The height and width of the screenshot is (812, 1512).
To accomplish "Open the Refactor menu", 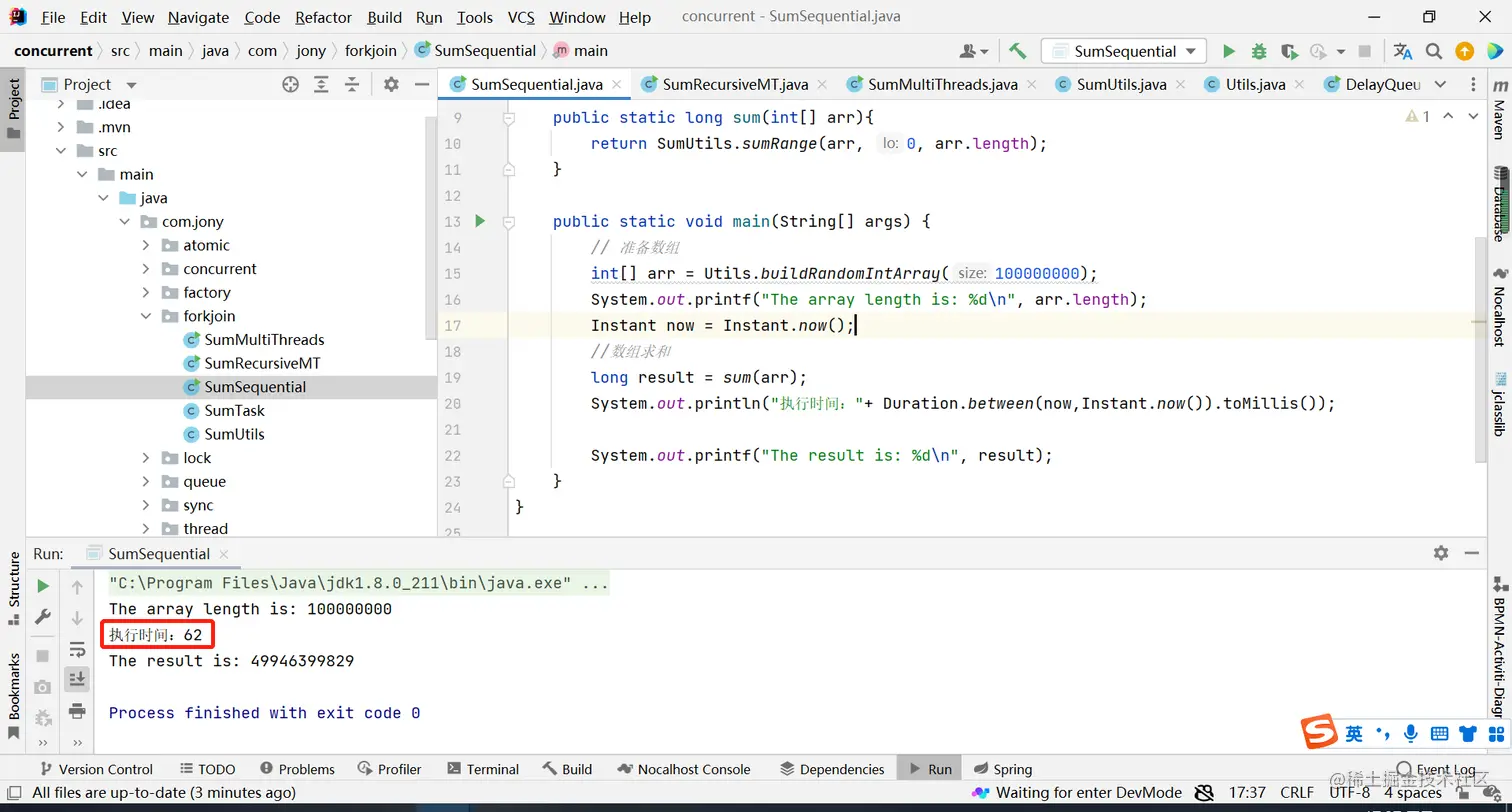I will [324, 17].
